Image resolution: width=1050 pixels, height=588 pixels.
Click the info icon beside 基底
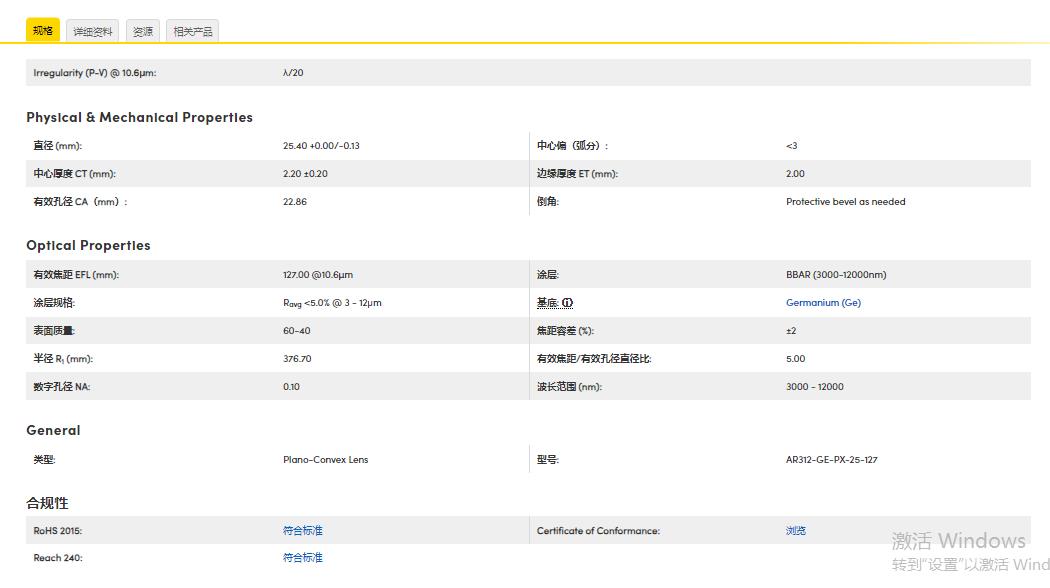pos(567,303)
